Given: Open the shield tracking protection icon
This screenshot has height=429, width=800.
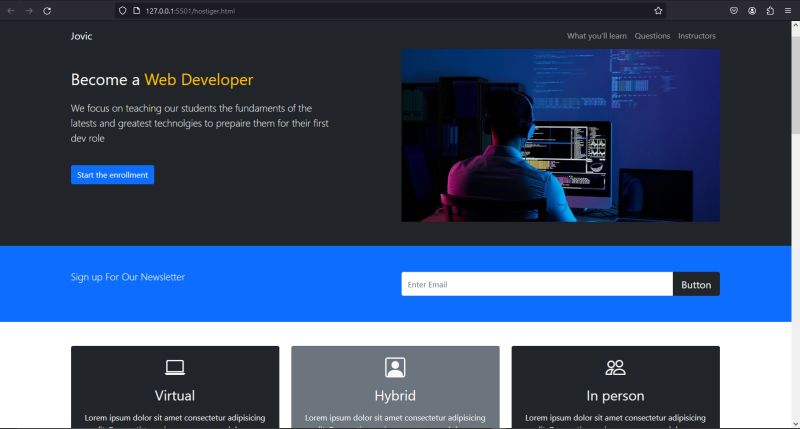Looking at the screenshot, I should 122,11.
